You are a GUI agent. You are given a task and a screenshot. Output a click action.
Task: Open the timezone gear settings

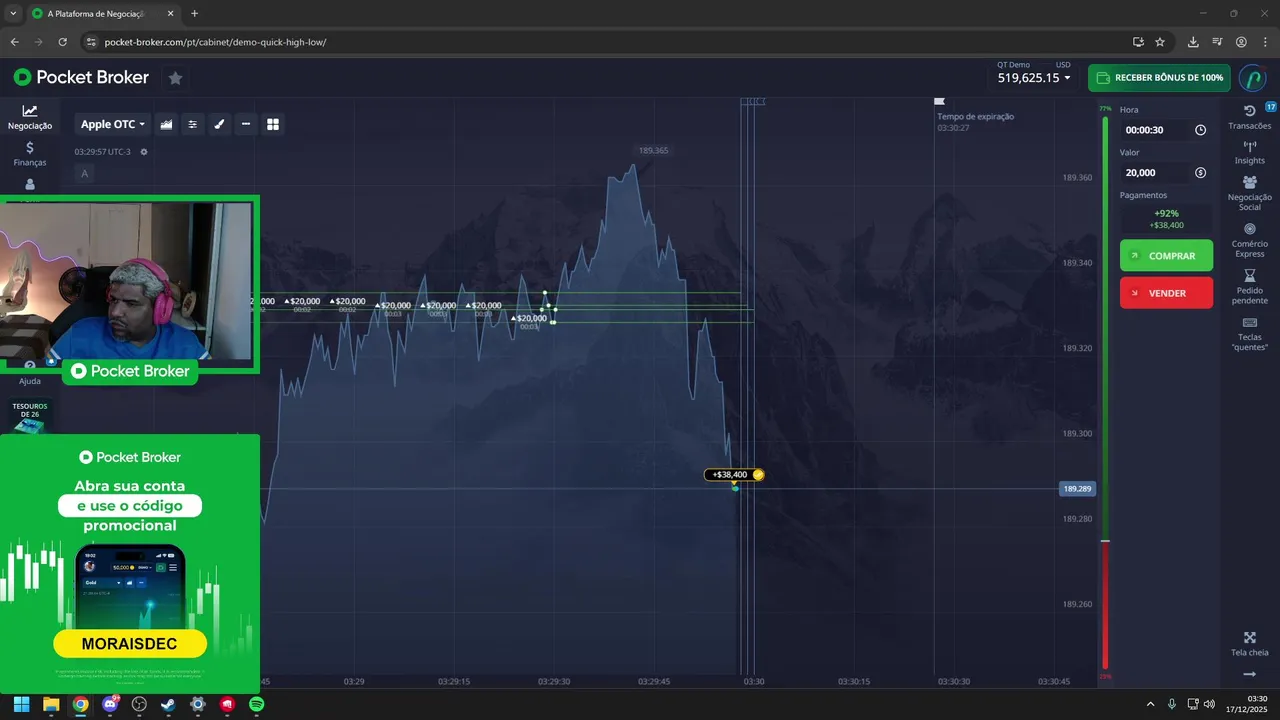144,152
